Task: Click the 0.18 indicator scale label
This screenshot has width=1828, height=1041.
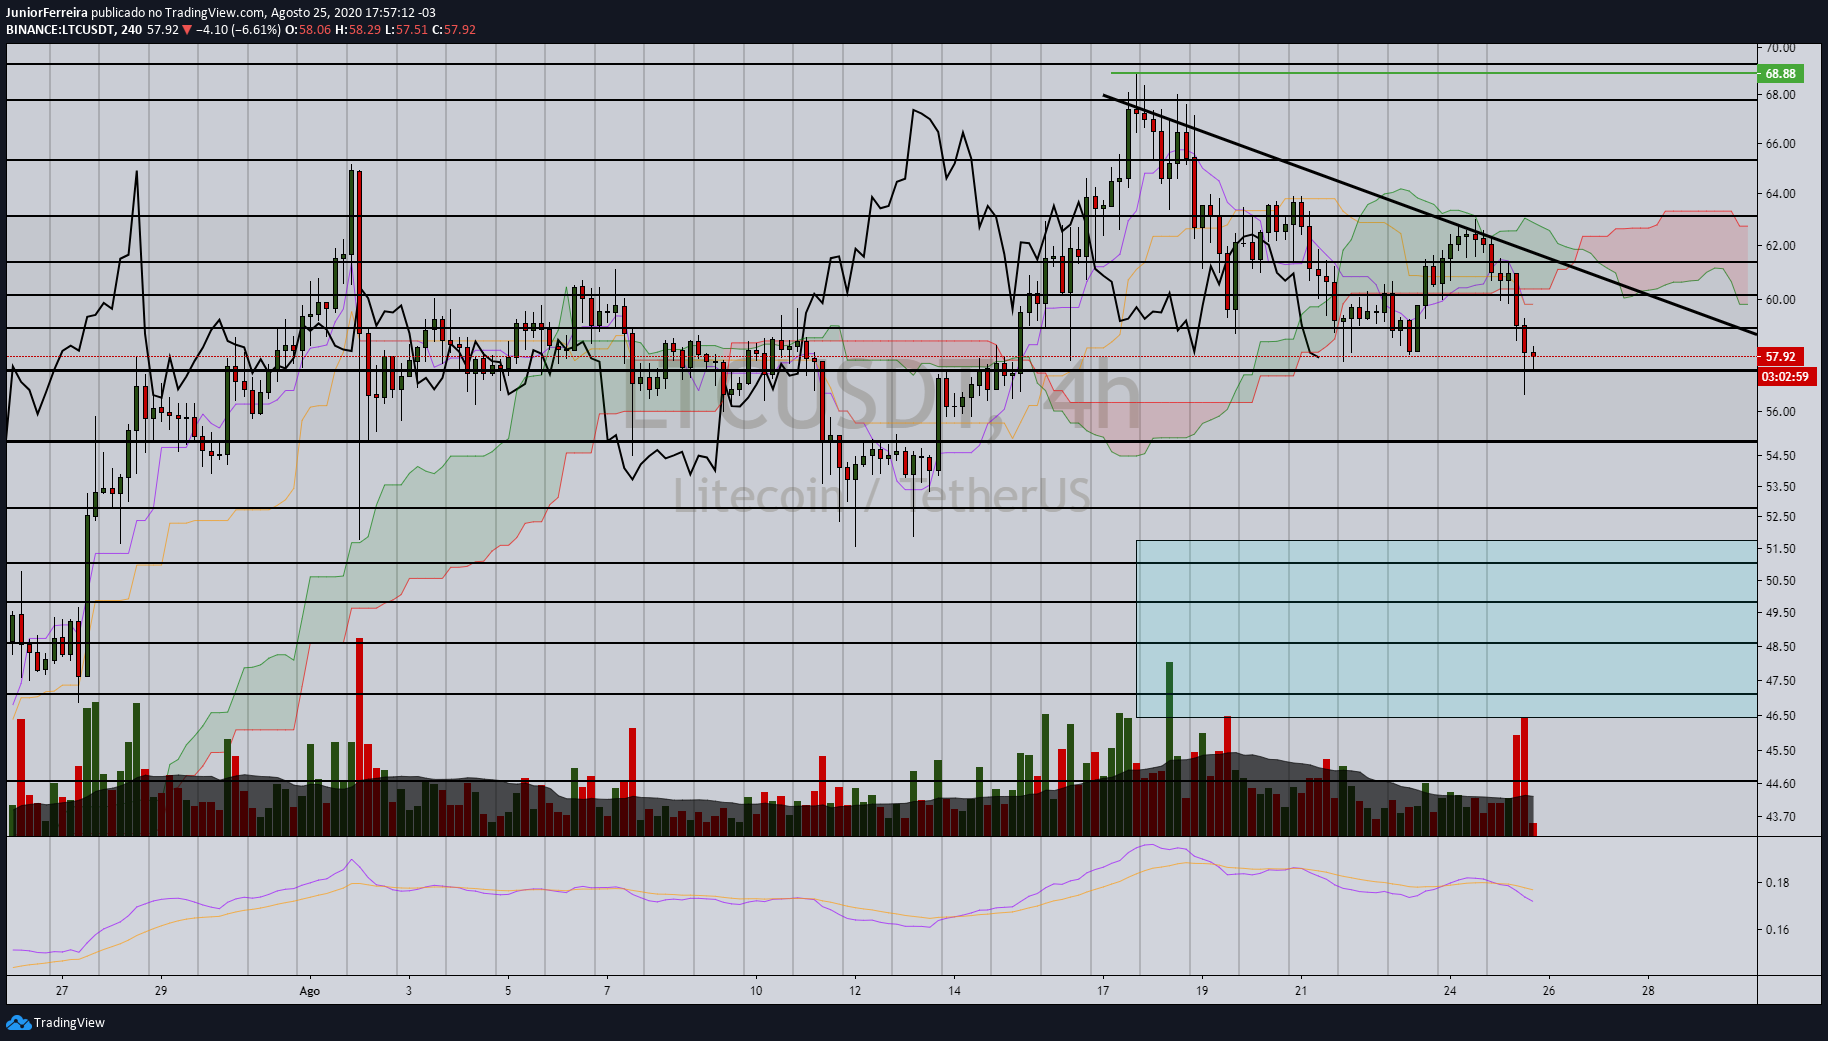Action: click(x=1778, y=883)
